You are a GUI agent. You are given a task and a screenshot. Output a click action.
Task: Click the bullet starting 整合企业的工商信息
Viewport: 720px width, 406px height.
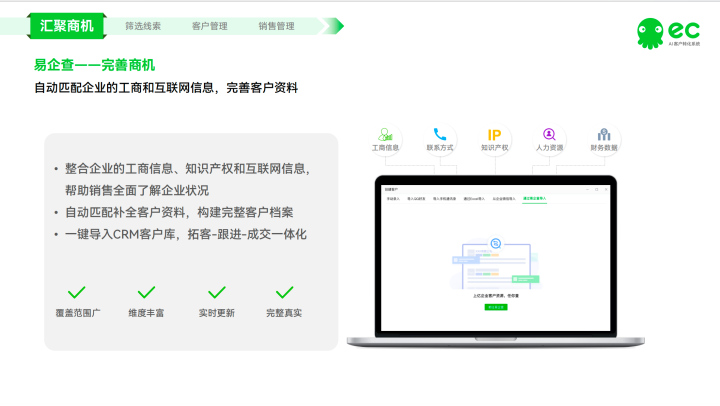click(x=187, y=169)
